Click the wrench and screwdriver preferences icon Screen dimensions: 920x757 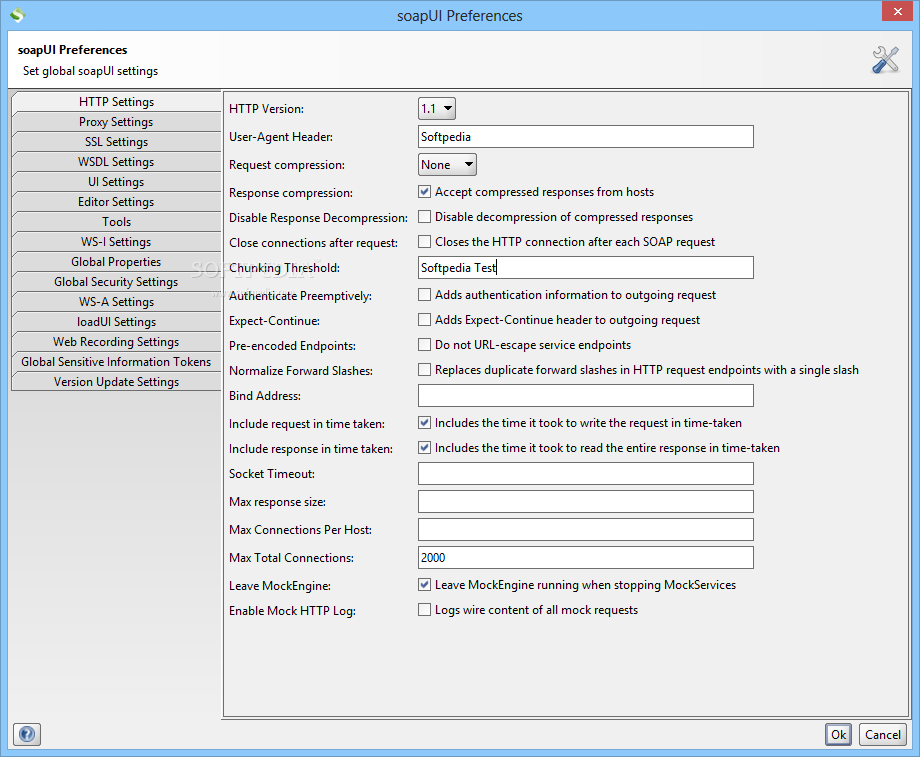(x=885, y=60)
